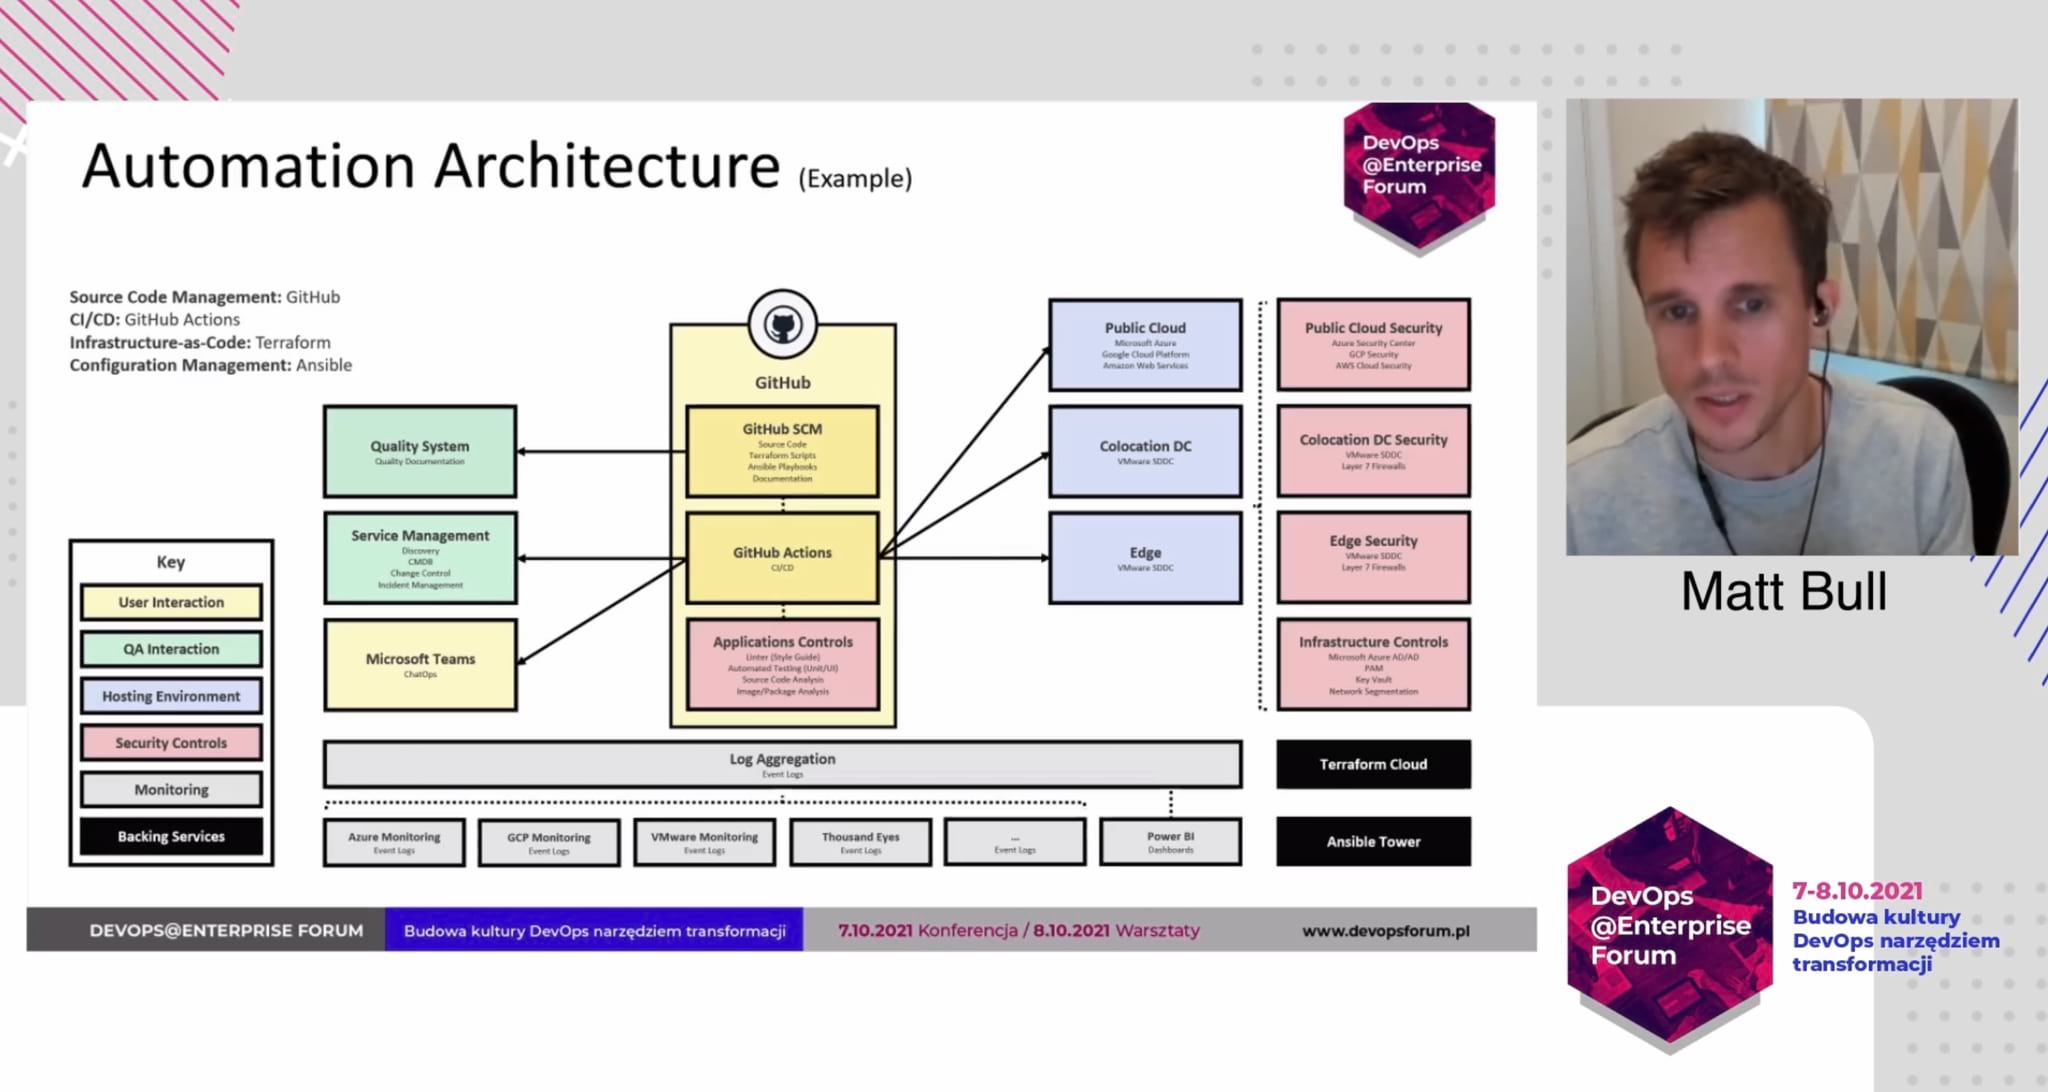Click the 'Public Cloud Security' box
2048x1092 pixels.
point(1373,344)
